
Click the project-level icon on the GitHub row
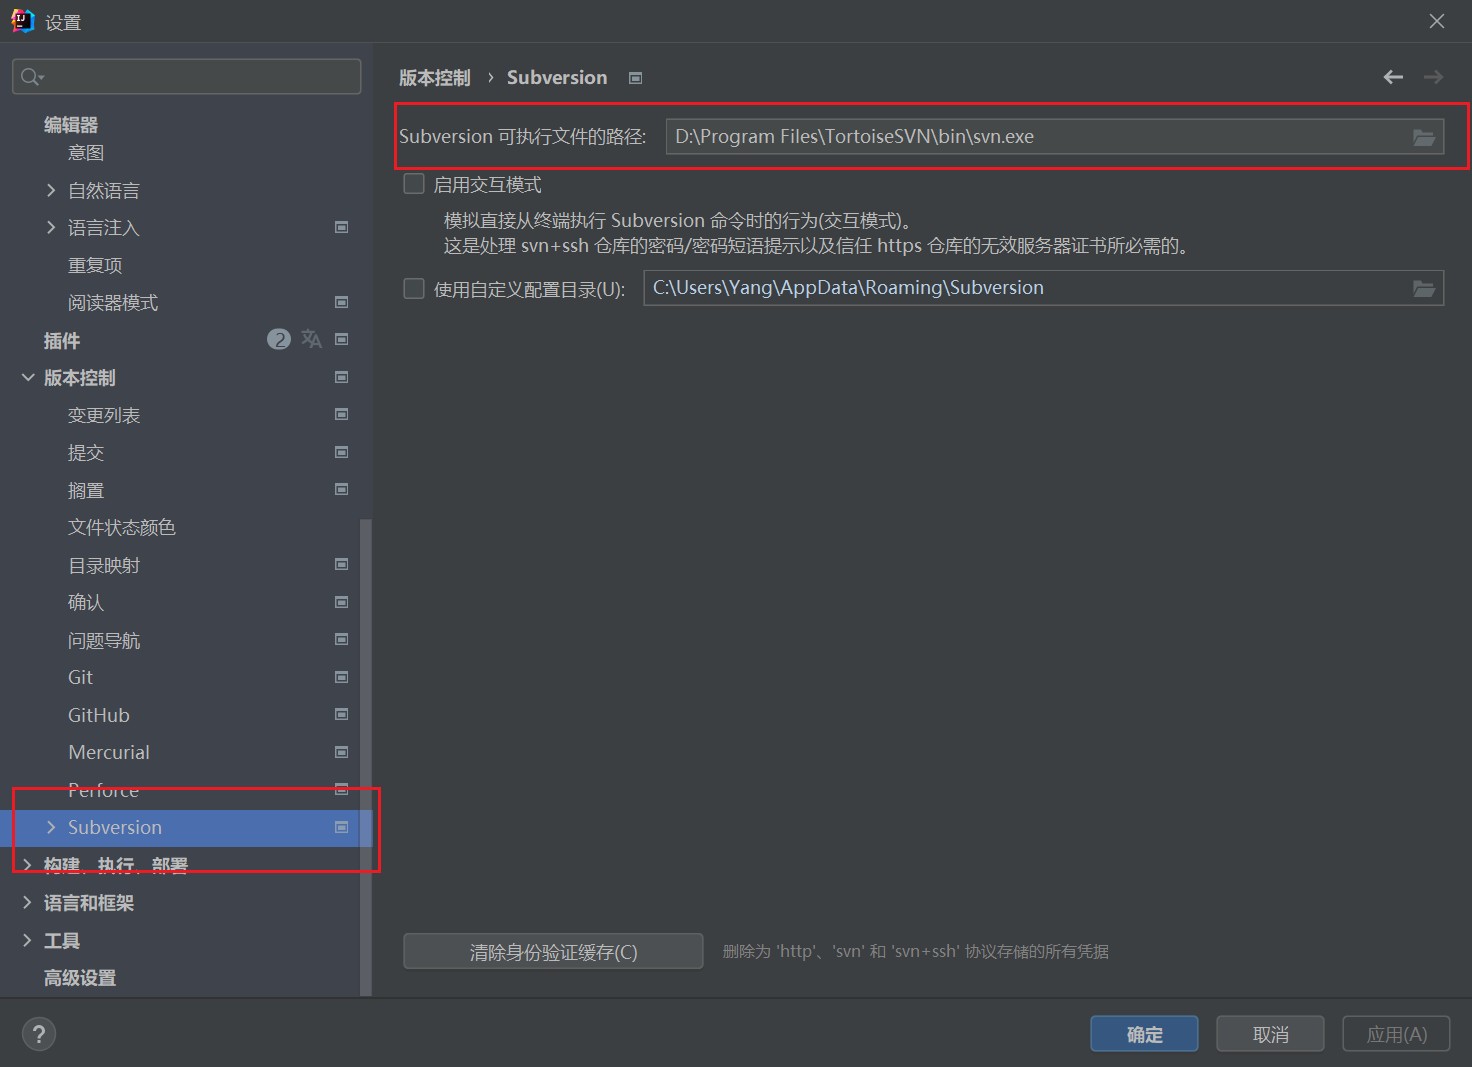tap(341, 714)
